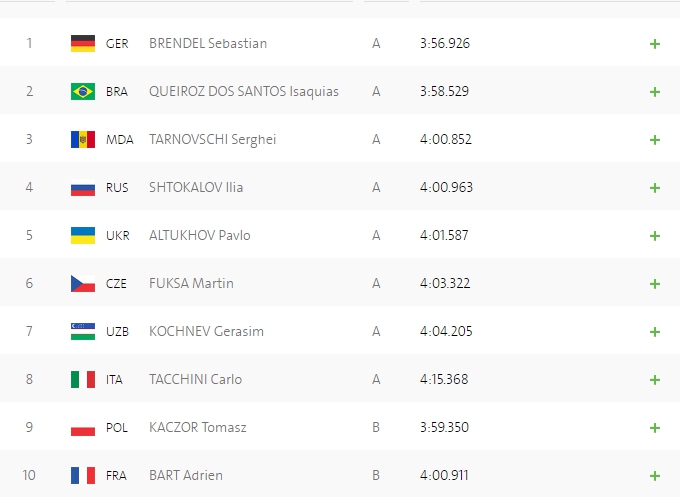Click the Uzbekistan flag icon

[82, 331]
